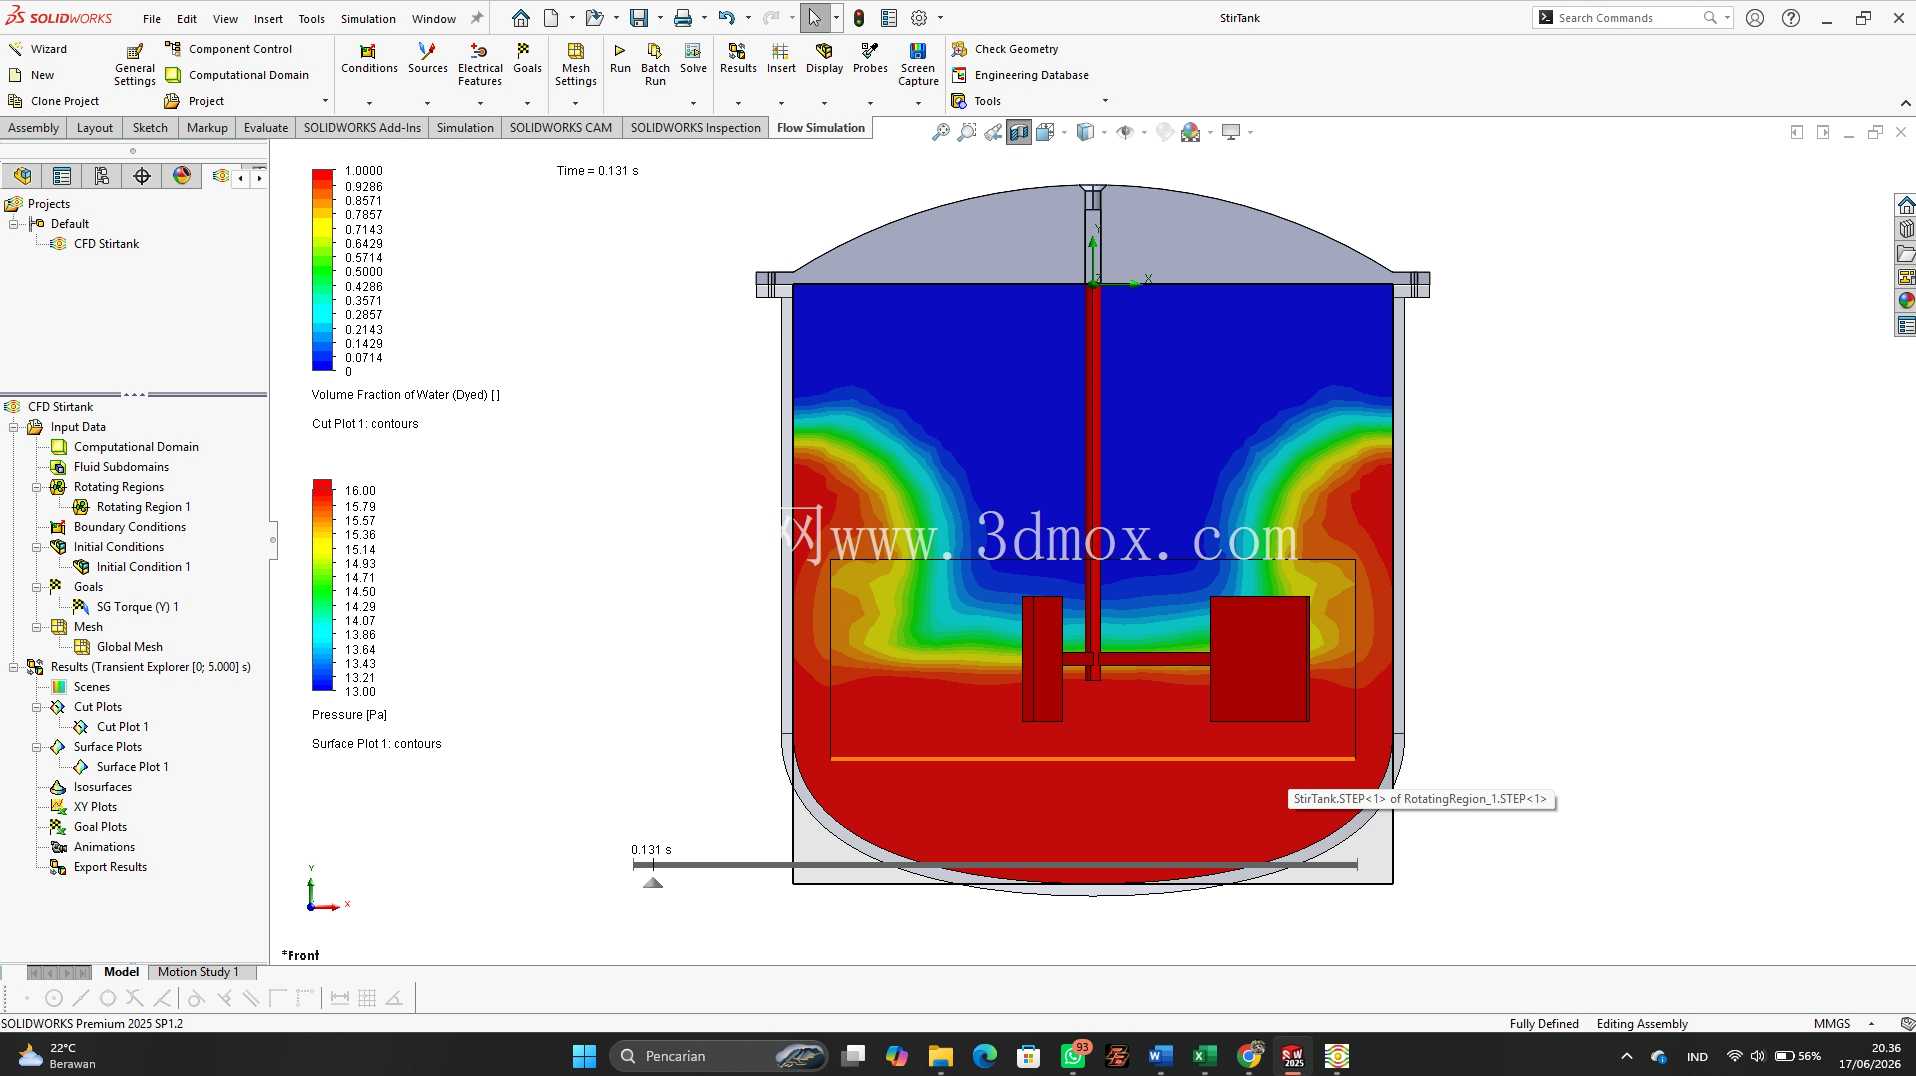Open the File menu
Screen dimensions: 1916x1076
(x=152, y=19)
